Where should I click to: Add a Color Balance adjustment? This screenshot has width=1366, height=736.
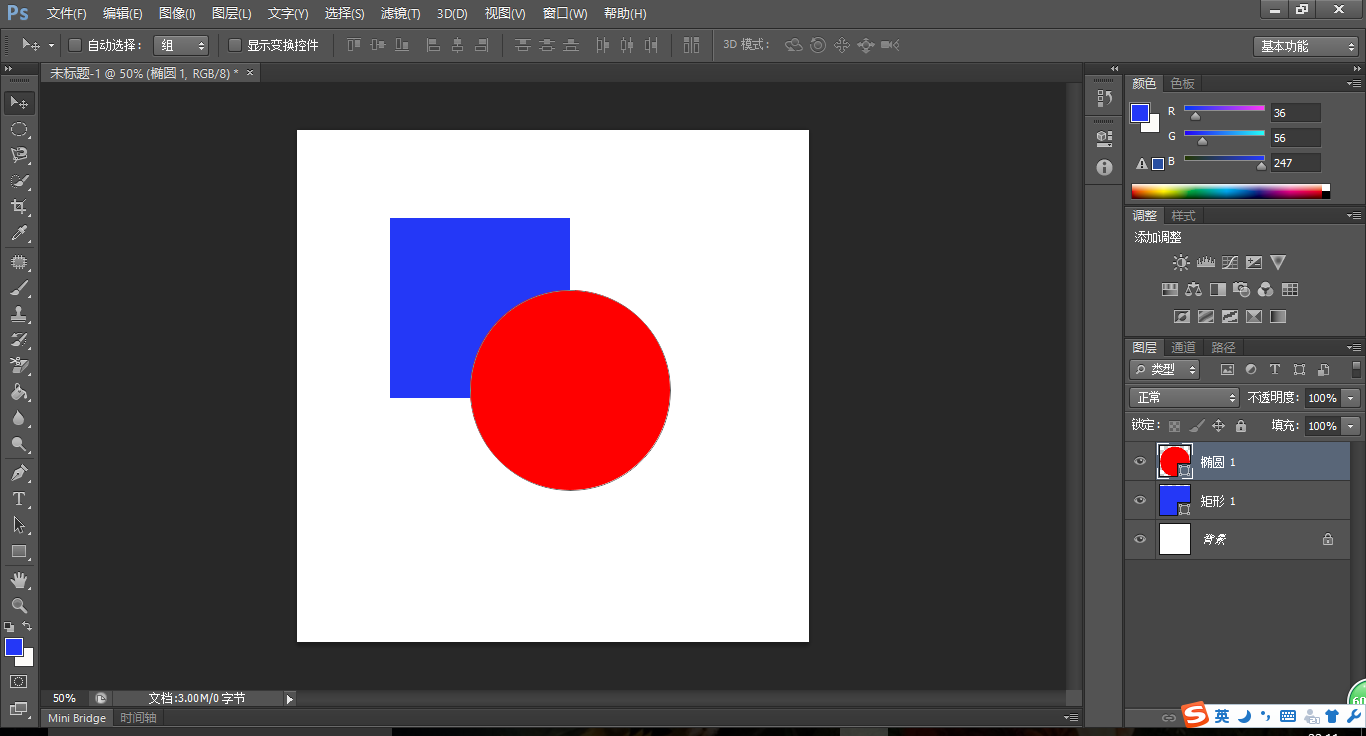(x=1193, y=290)
